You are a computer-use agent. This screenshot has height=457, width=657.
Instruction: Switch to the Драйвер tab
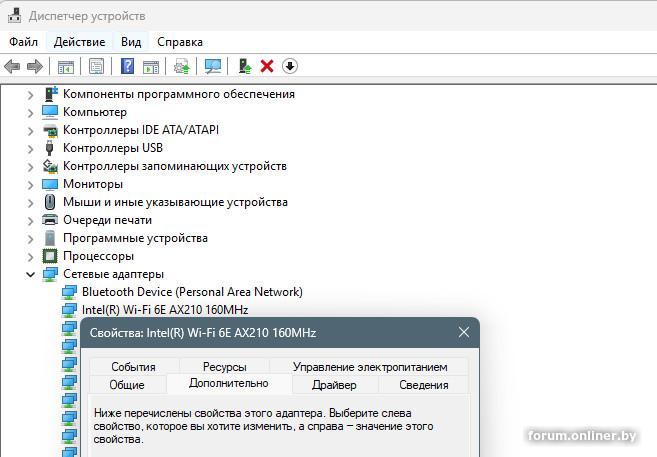click(333, 385)
